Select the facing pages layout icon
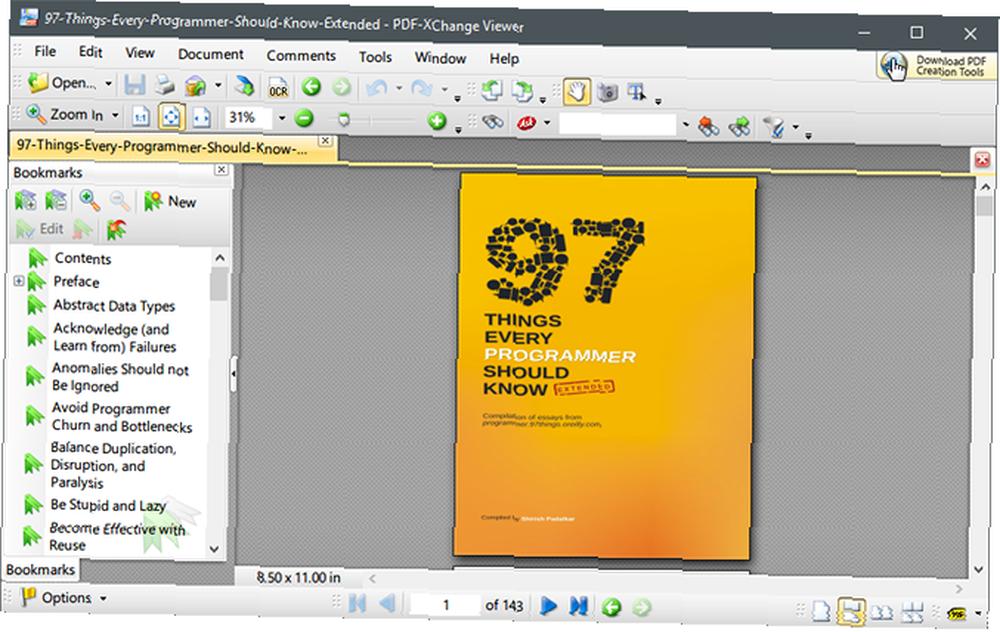 (x=882, y=613)
